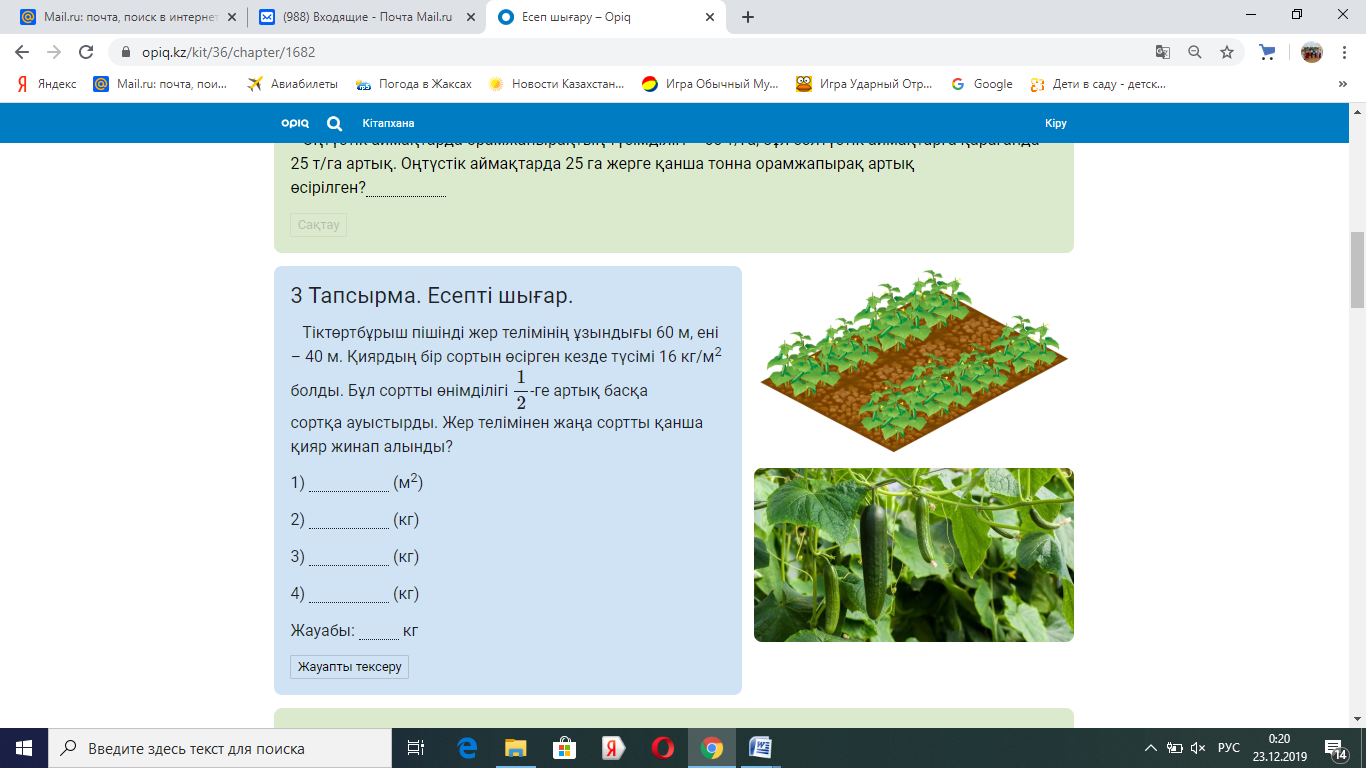Viewport: 1366px width, 768px height.
Task: Open the Погода в Жаксах bookmark
Action: coord(413,84)
